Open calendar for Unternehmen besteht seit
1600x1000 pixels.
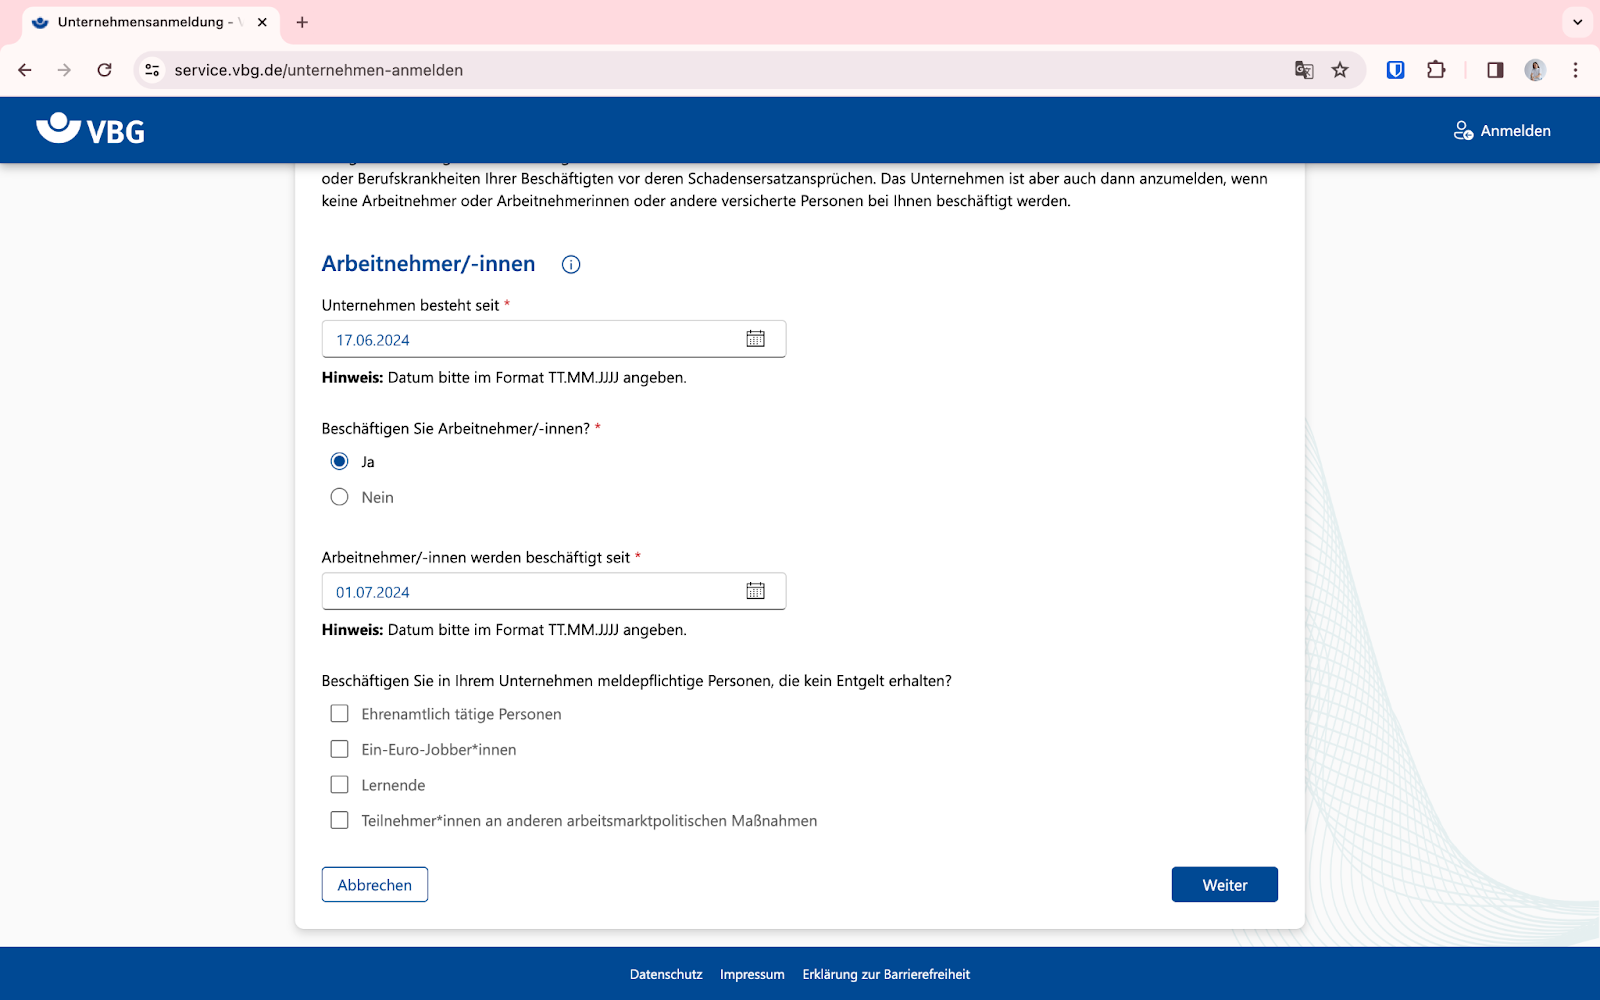(756, 339)
